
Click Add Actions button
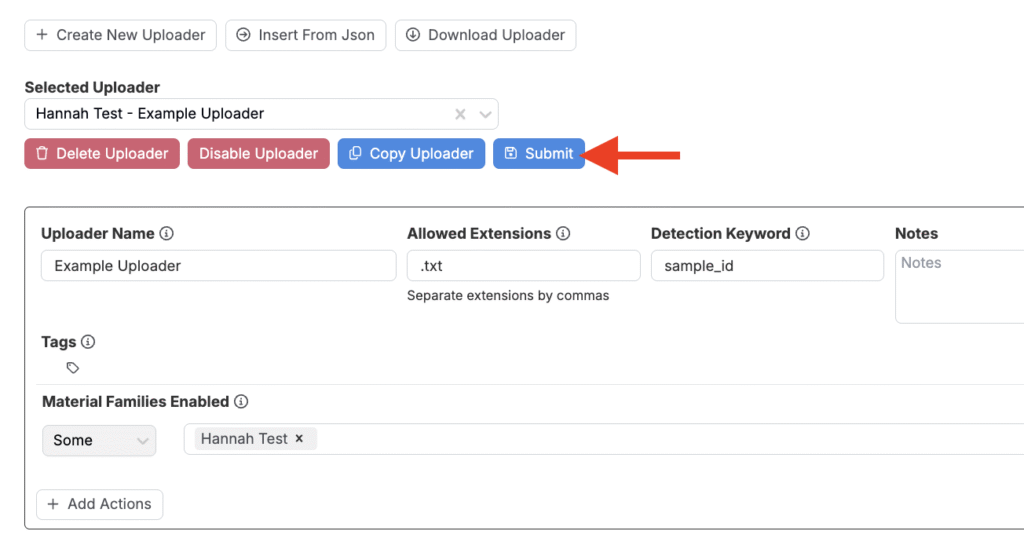pyautogui.click(x=99, y=504)
